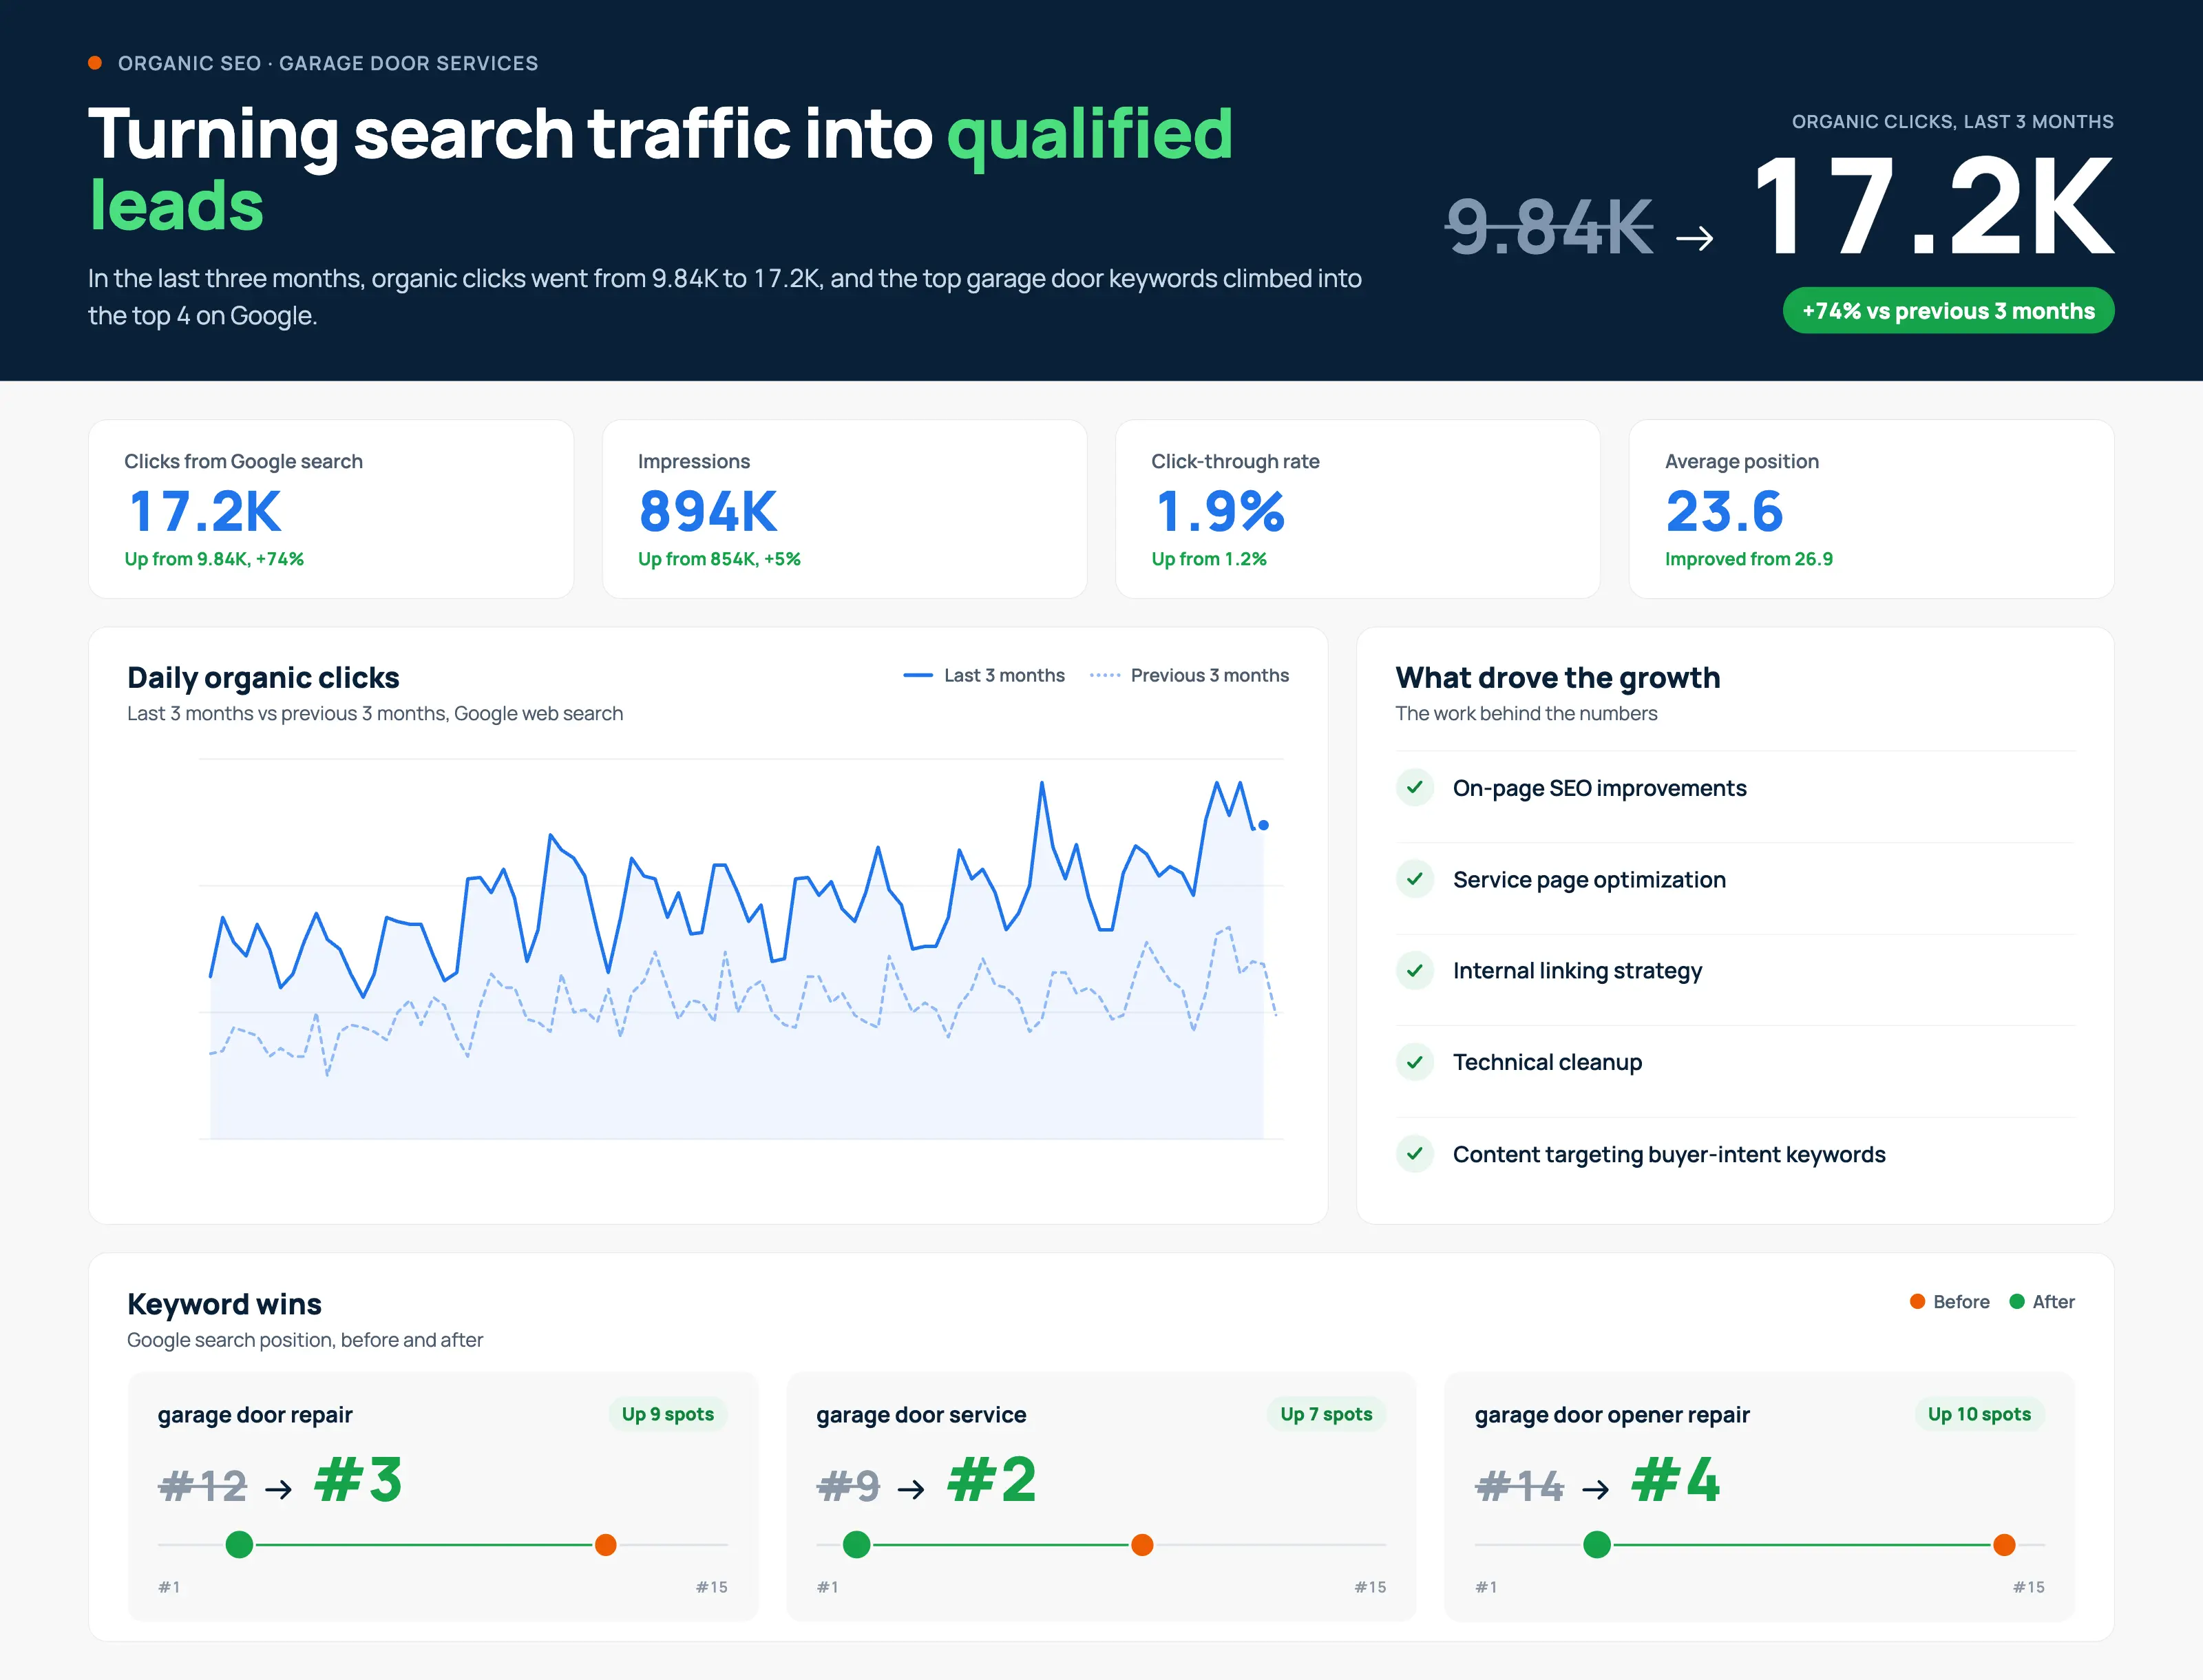
Task: Click the solid Last 3 months legend line
Action: click(x=918, y=676)
